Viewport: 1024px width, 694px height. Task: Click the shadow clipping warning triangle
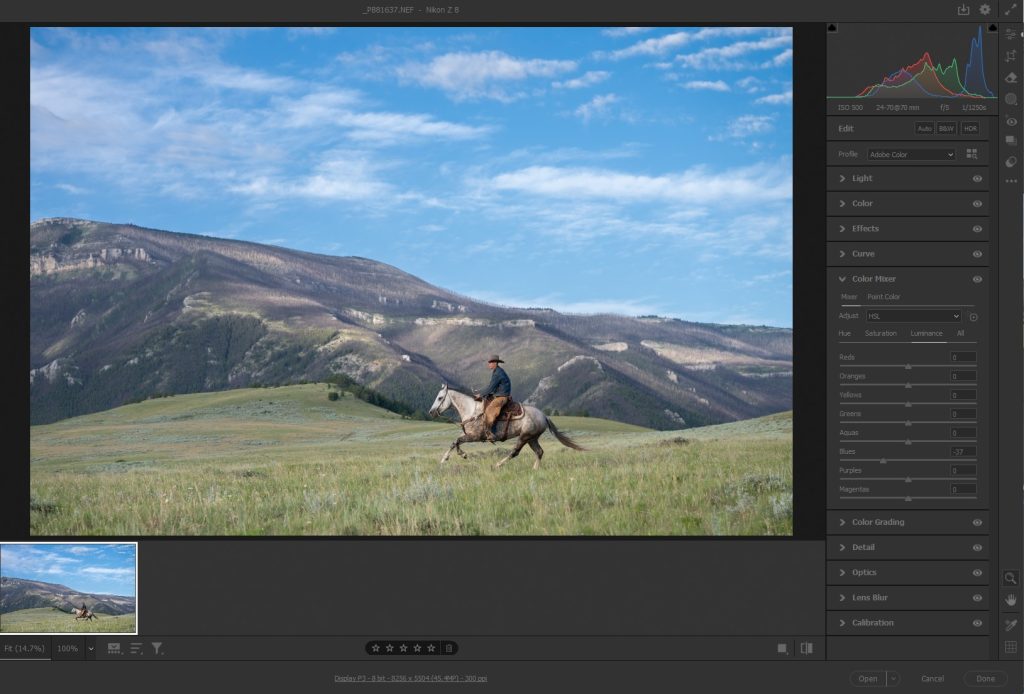pos(832,28)
